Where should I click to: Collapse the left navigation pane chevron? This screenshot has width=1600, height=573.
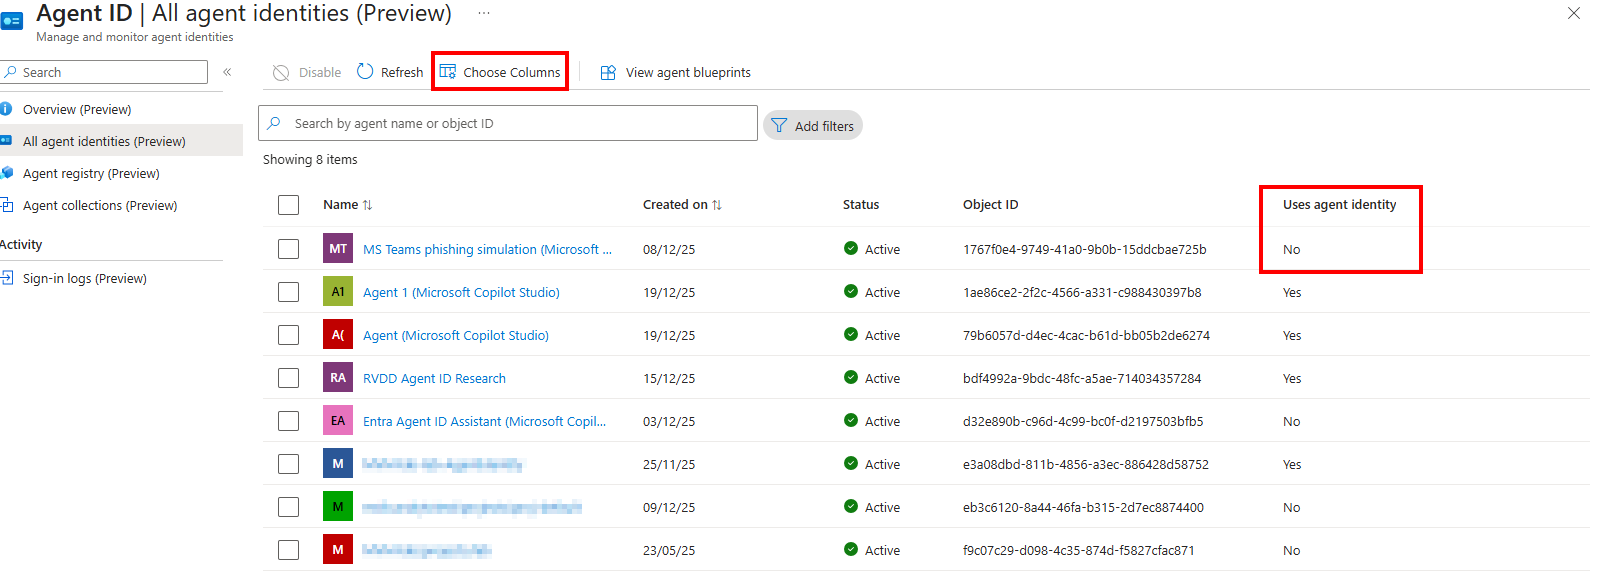[227, 72]
